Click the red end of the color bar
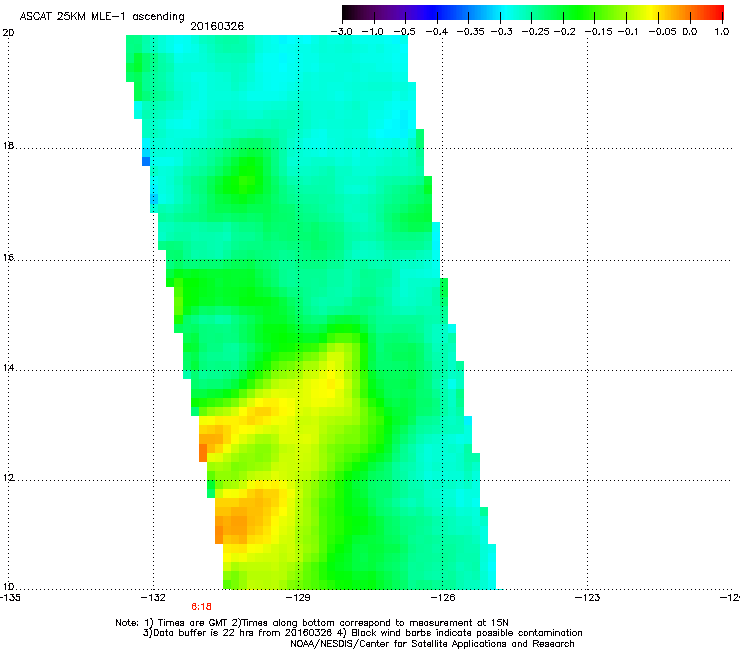This screenshot has width=740, height=650. click(716, 13)
